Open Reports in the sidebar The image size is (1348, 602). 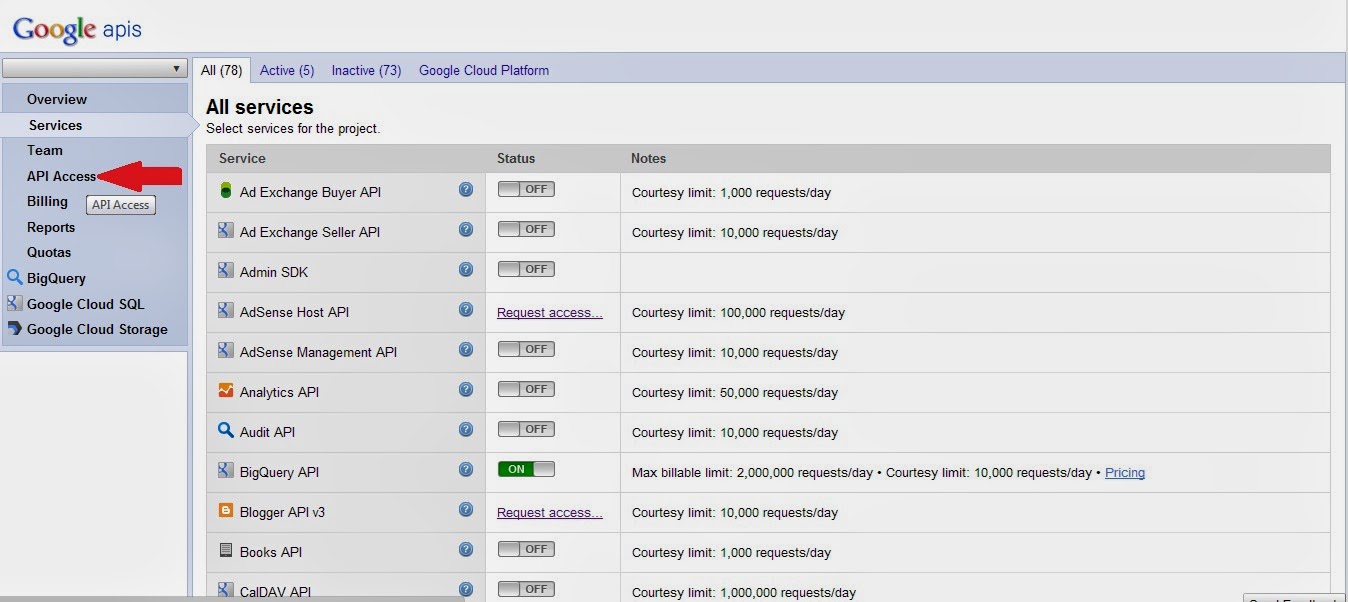point(51,227)
